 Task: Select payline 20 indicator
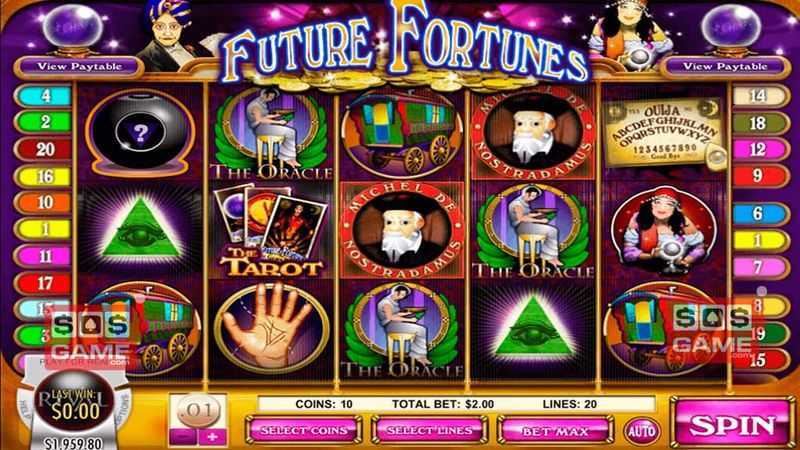tap(44, 149)
